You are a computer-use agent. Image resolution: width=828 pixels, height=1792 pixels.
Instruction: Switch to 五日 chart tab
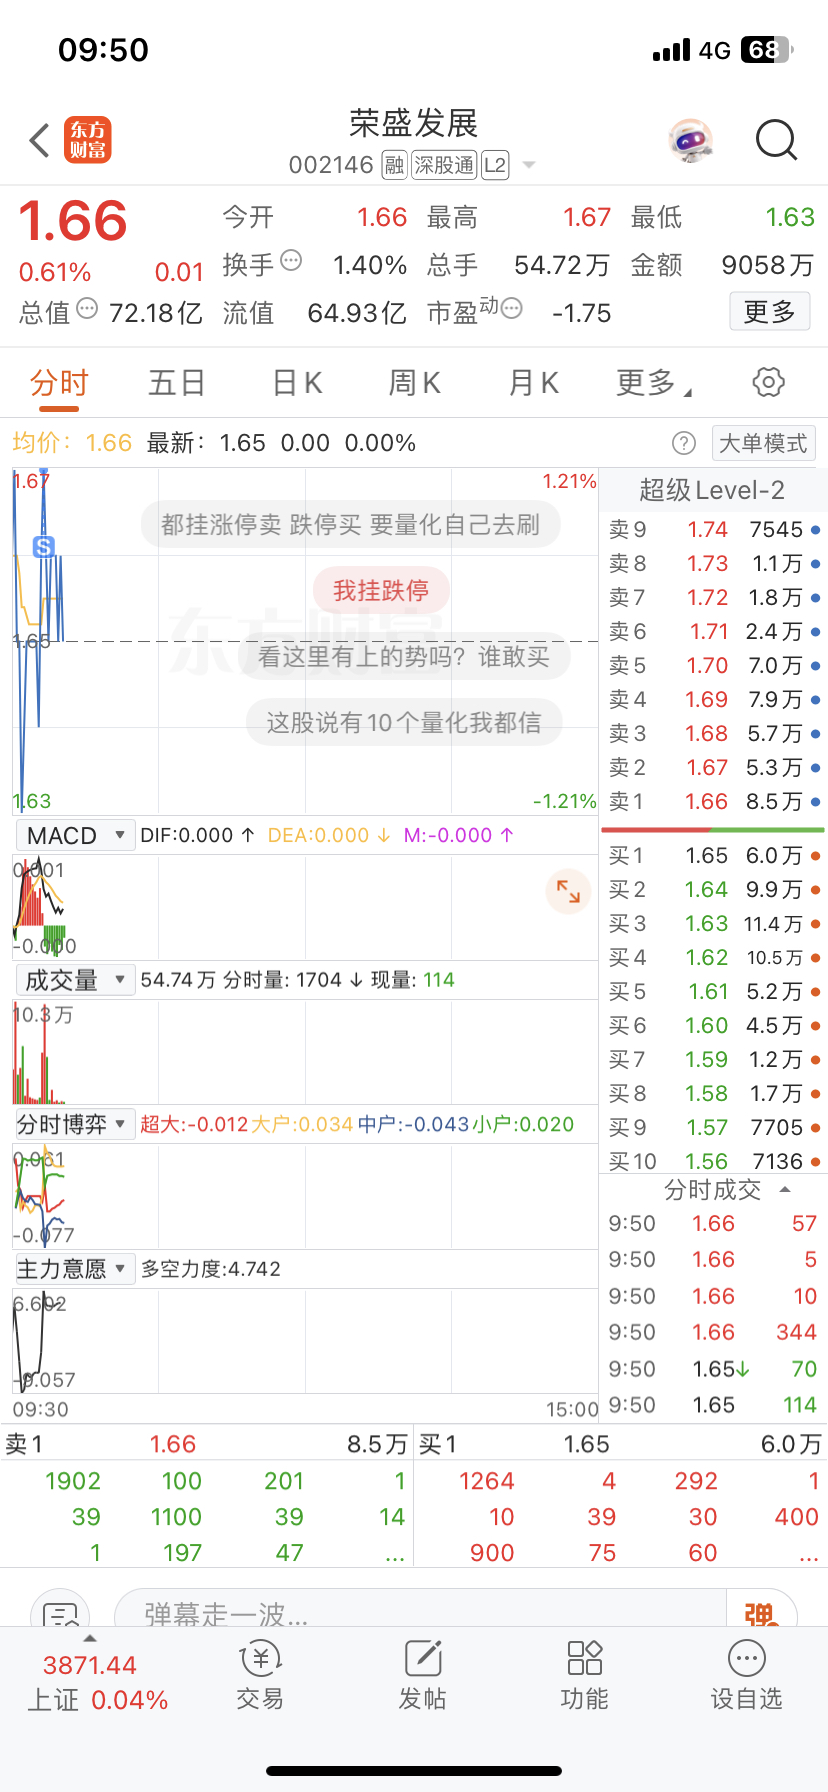177,383
